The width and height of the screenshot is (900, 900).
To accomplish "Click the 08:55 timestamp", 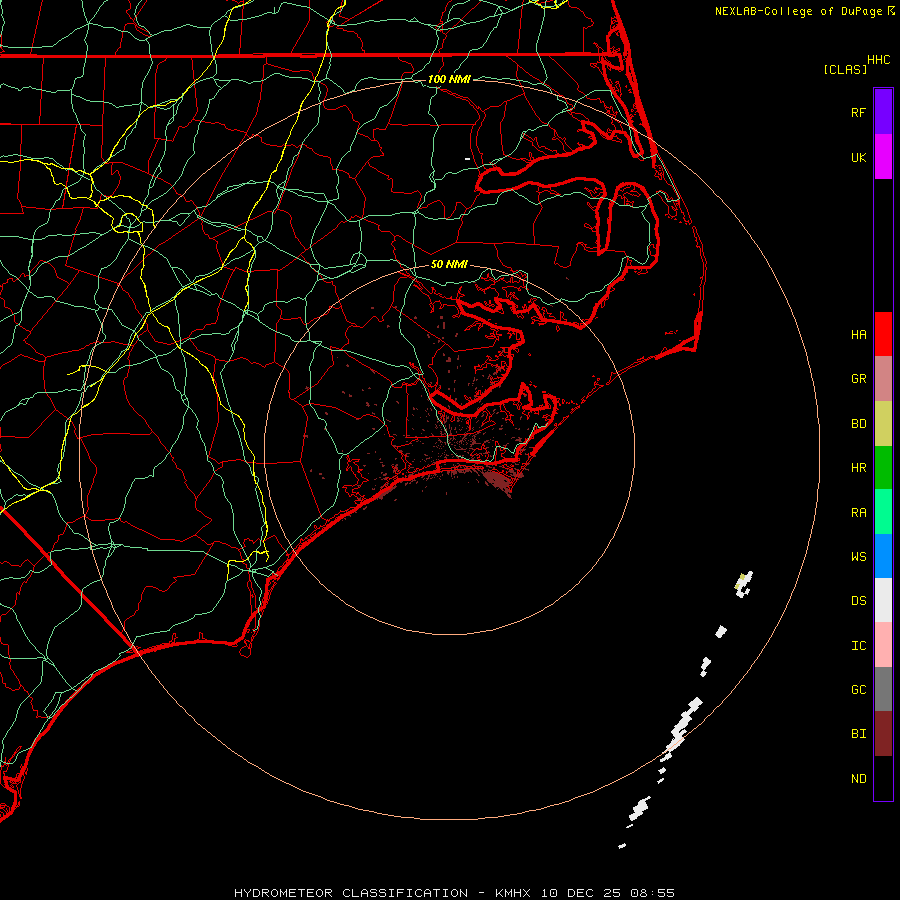I will pyautogui.click(x=652, y=893).
